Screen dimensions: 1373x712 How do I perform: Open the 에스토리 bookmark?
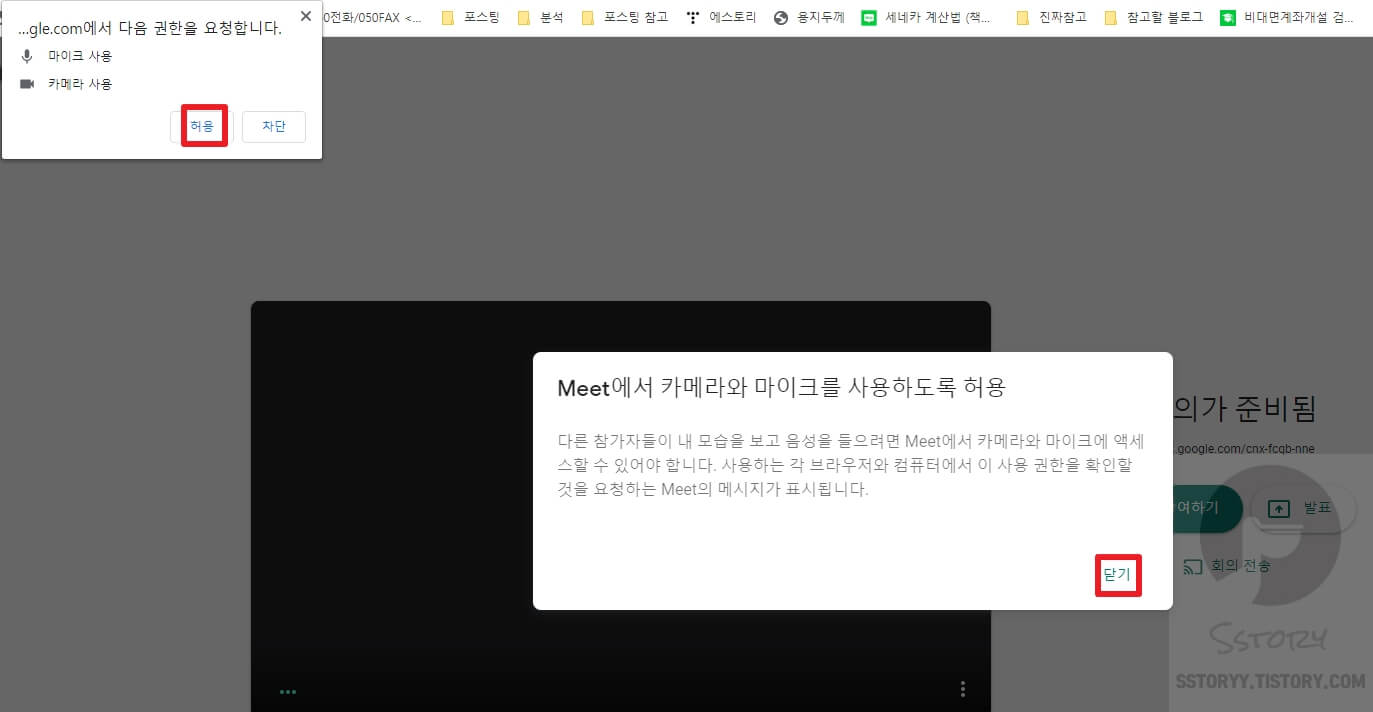(x=721, y=18)
